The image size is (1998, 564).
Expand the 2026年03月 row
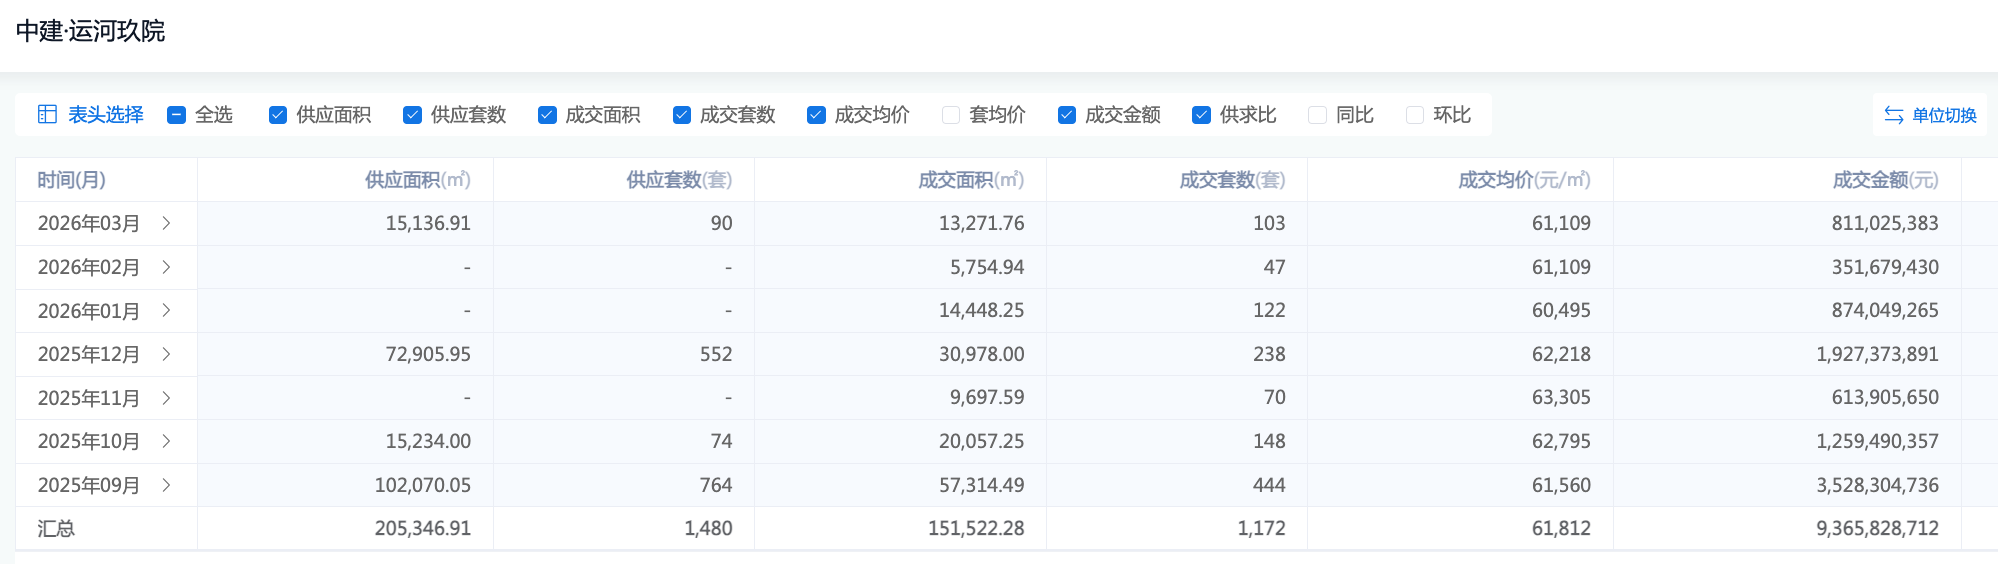166,223
